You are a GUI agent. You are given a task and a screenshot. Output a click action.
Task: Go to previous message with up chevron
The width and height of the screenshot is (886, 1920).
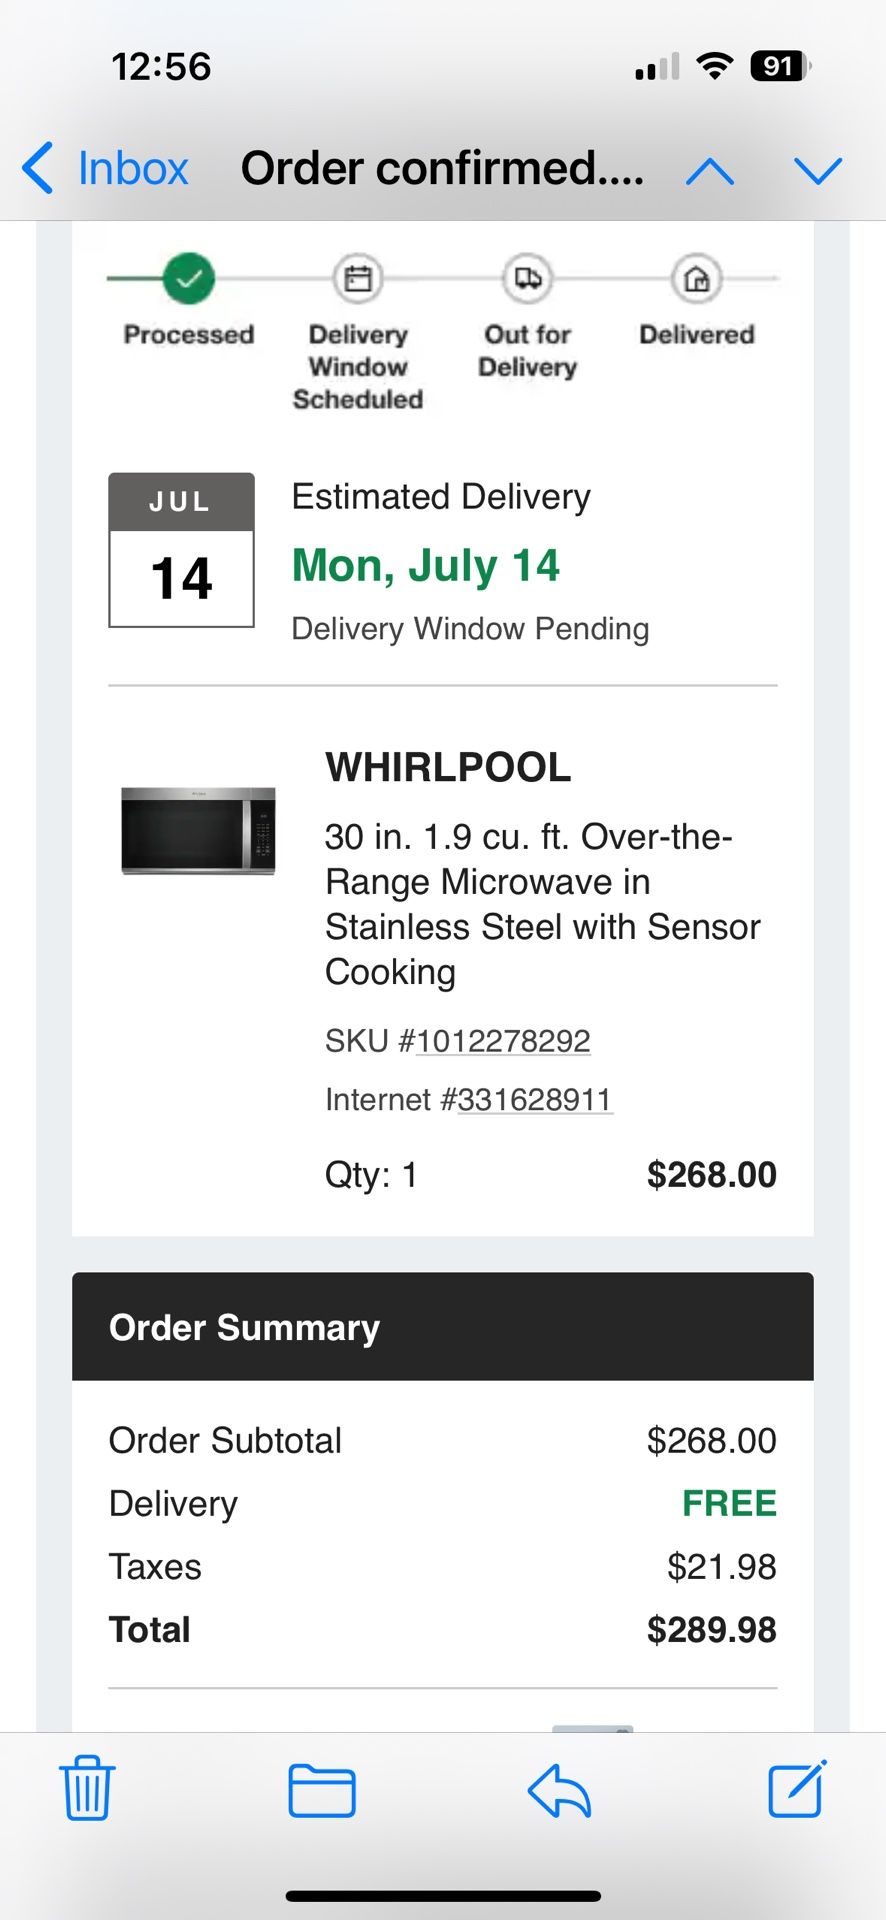(x=710, y=171)
